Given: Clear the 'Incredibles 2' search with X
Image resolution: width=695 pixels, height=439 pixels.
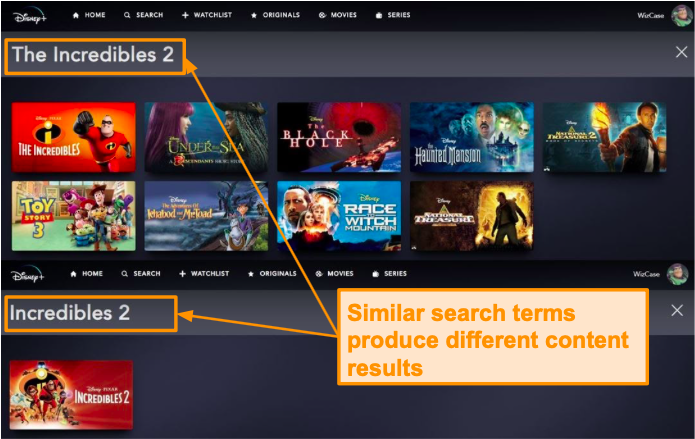Looking at the screenshot, I should [x=677, y=310].
